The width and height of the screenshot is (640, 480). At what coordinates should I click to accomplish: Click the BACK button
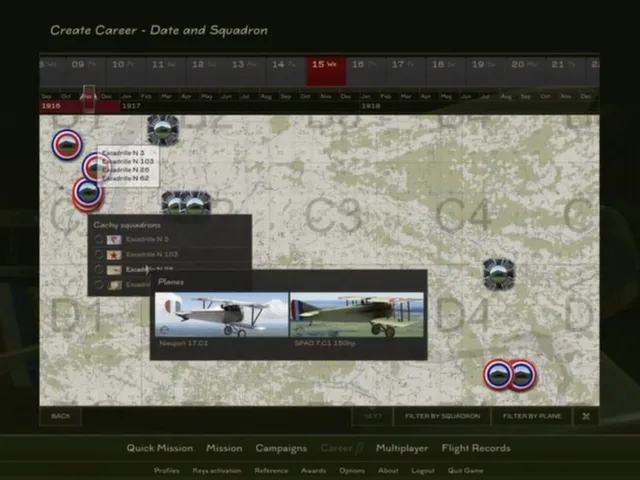point(60,416)
